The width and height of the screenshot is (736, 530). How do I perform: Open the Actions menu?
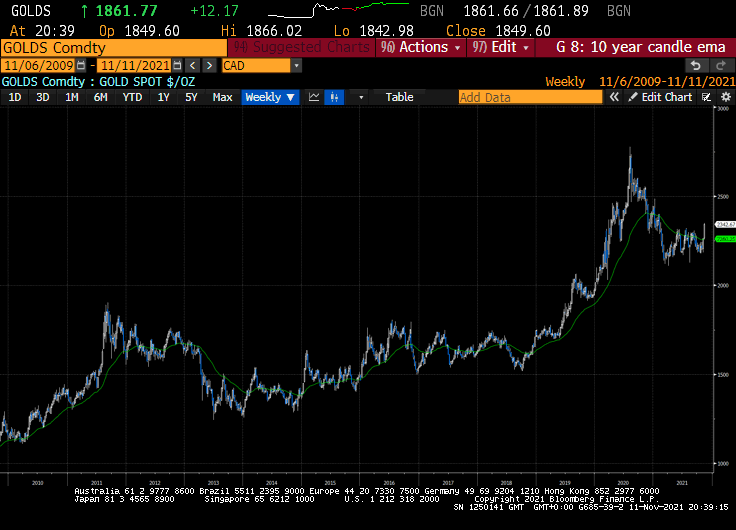pos(421,47)
